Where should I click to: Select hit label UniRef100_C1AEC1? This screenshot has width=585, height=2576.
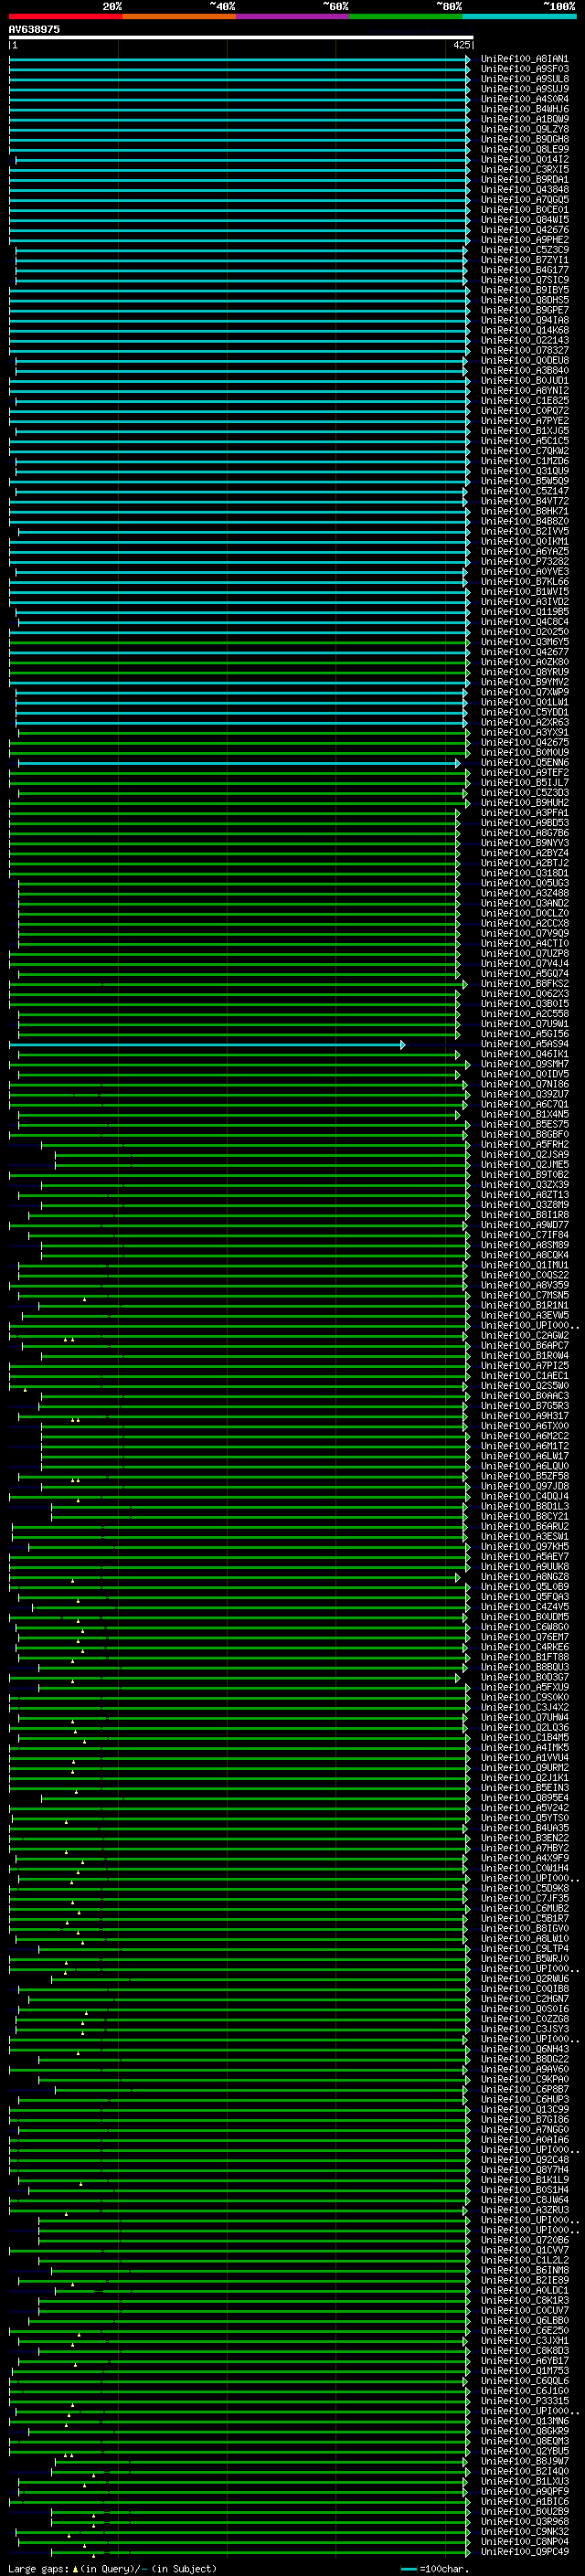pos(524,1376)
